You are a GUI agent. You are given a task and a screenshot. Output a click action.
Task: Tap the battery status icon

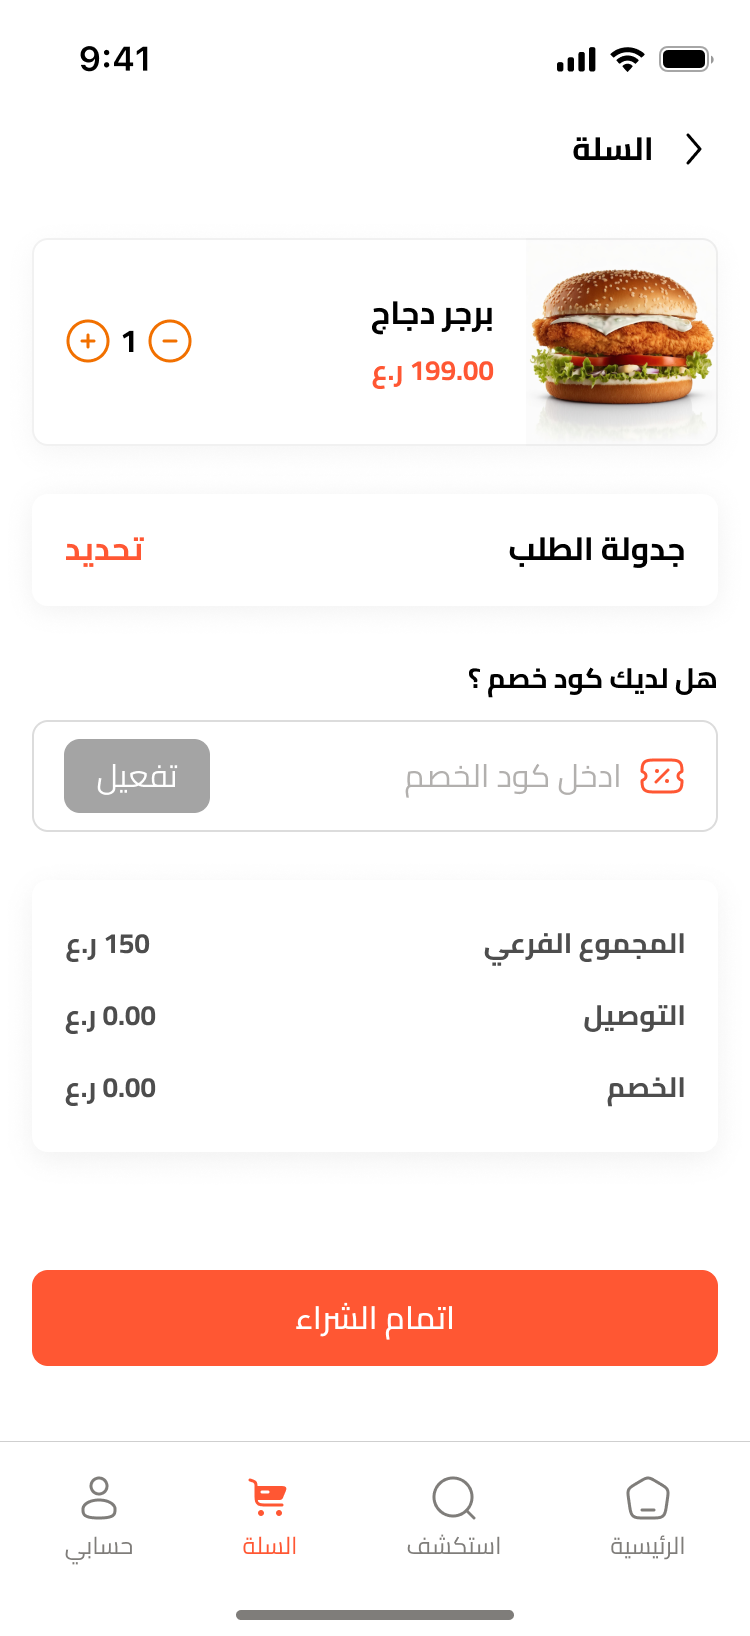pos(685,59)
